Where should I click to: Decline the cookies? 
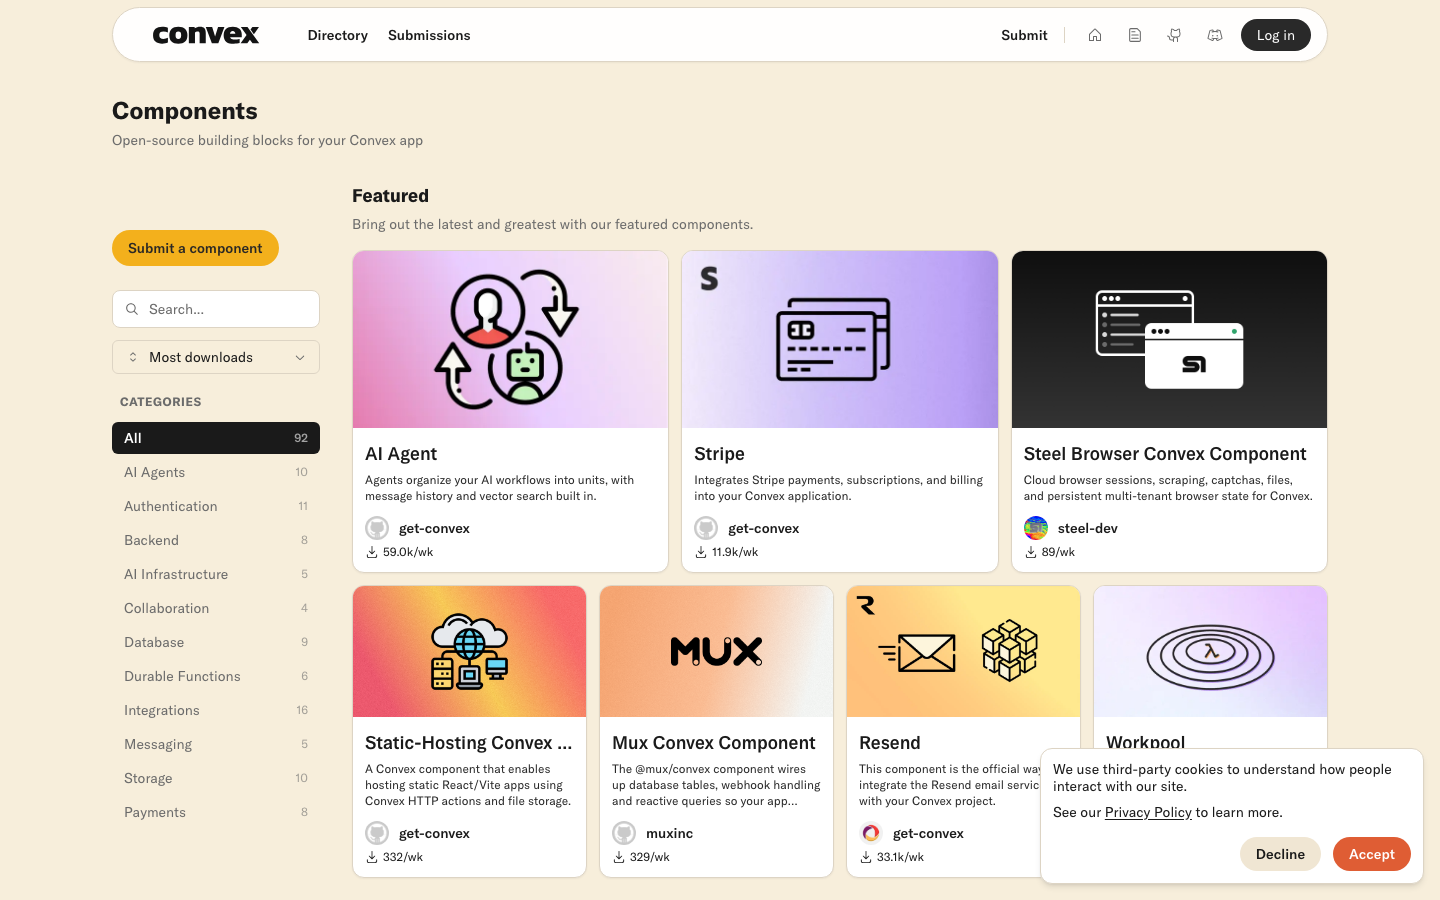[x=1280, y=854]
